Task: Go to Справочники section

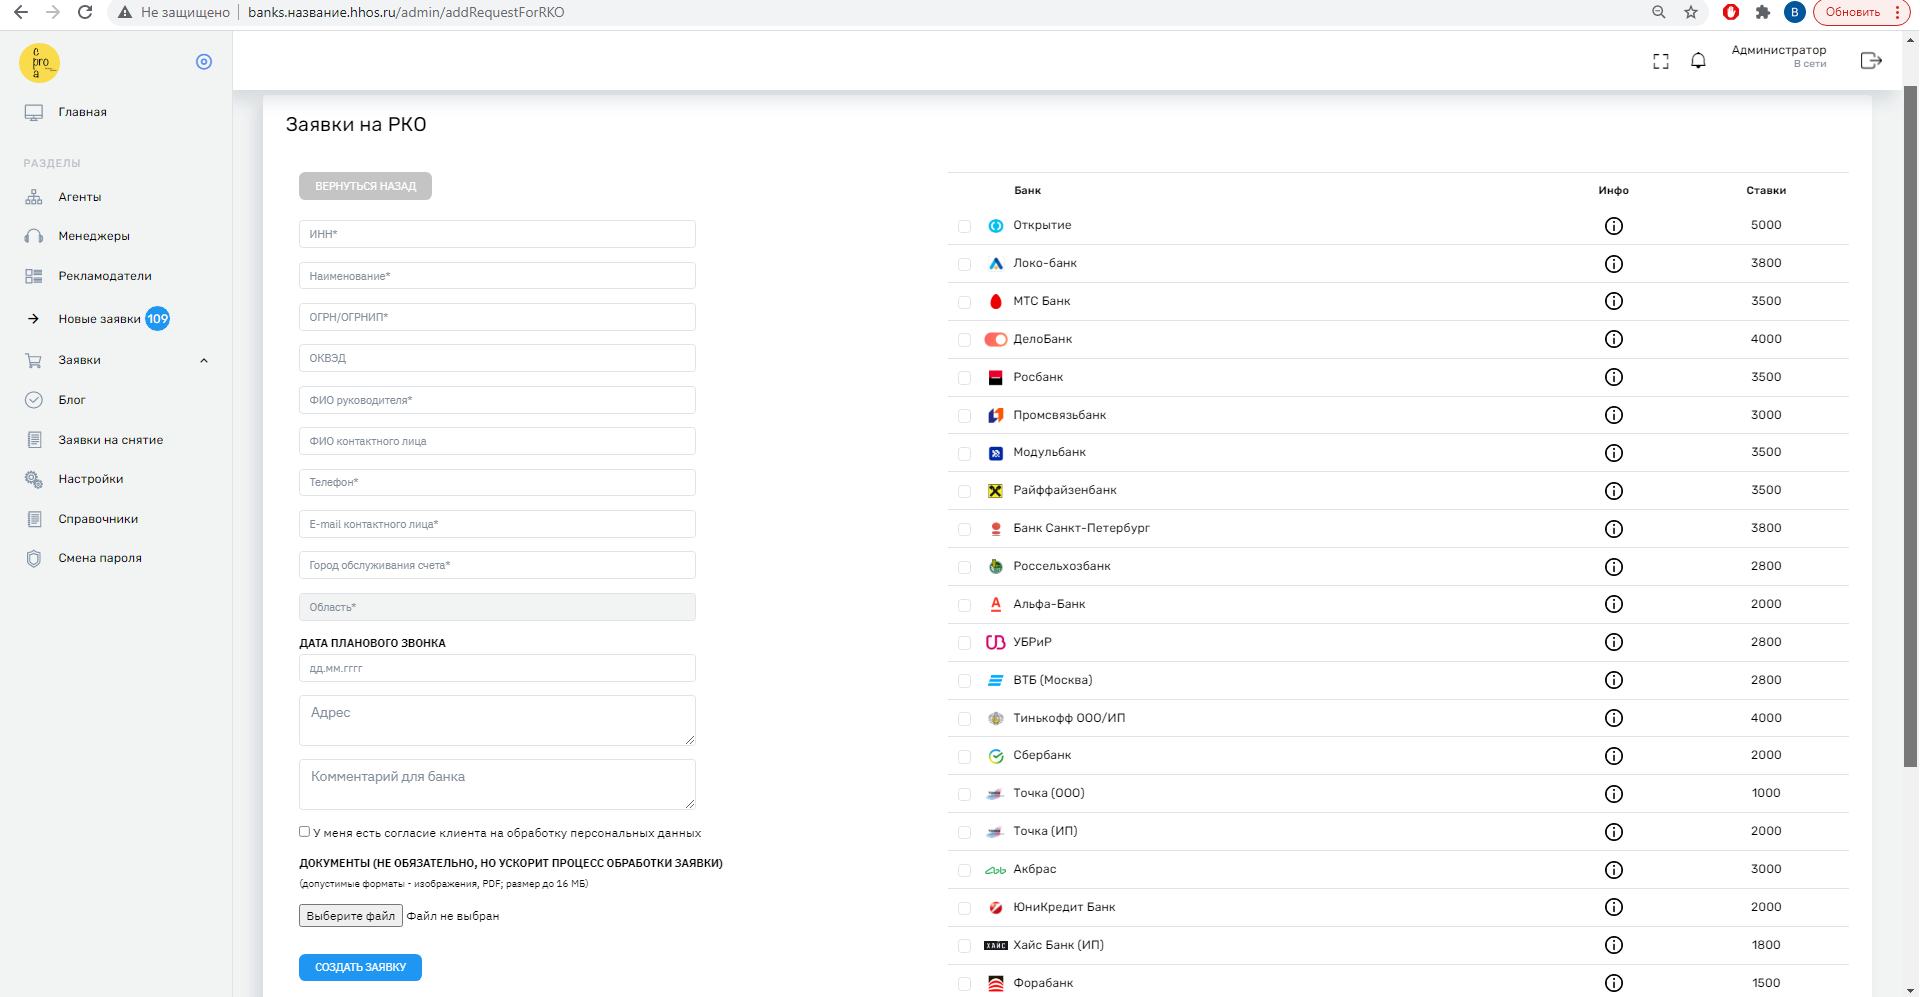Action: pyautogui.click(x=98, y=519)
